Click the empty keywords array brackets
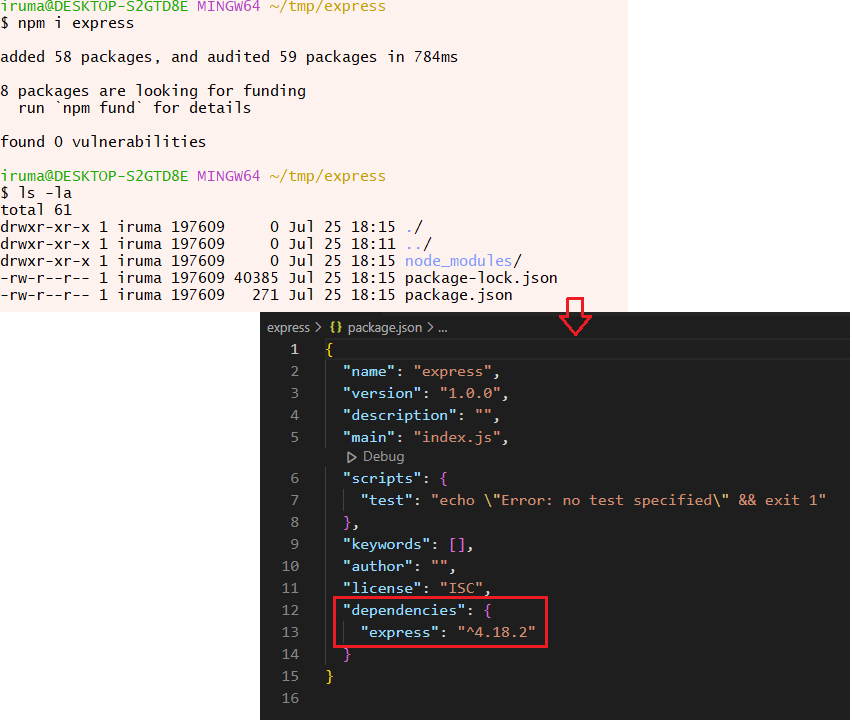 pyautogui.click(x=457, y=545)
